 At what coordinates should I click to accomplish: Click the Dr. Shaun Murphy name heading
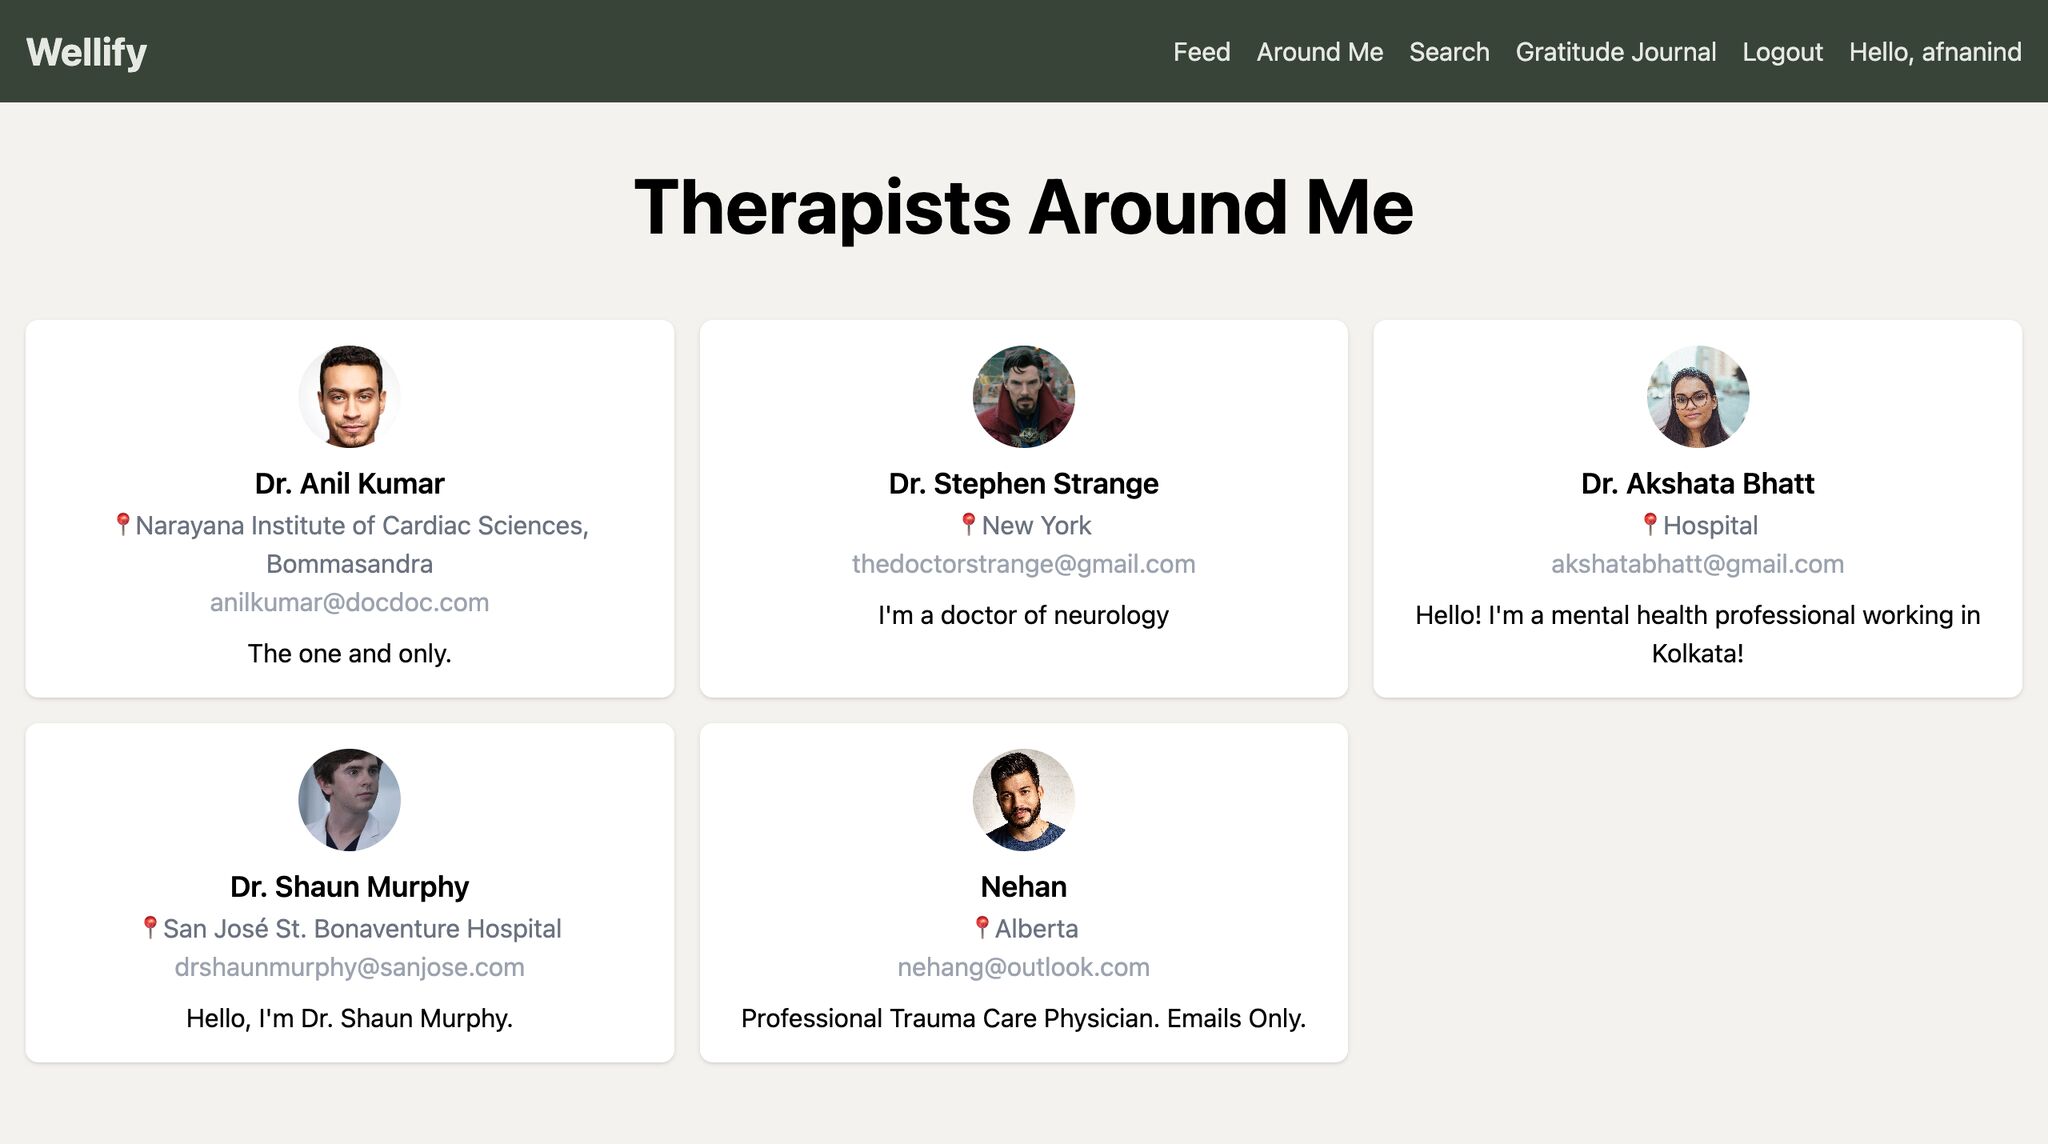pos(349,886)
